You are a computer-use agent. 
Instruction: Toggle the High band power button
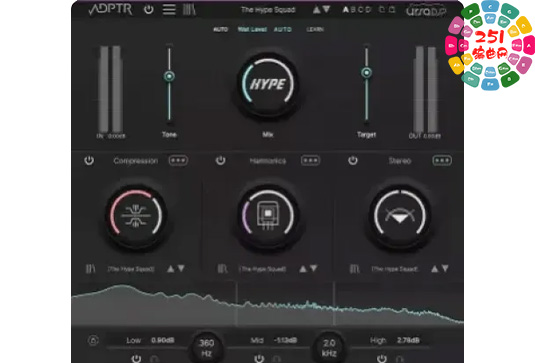point(381,359)
